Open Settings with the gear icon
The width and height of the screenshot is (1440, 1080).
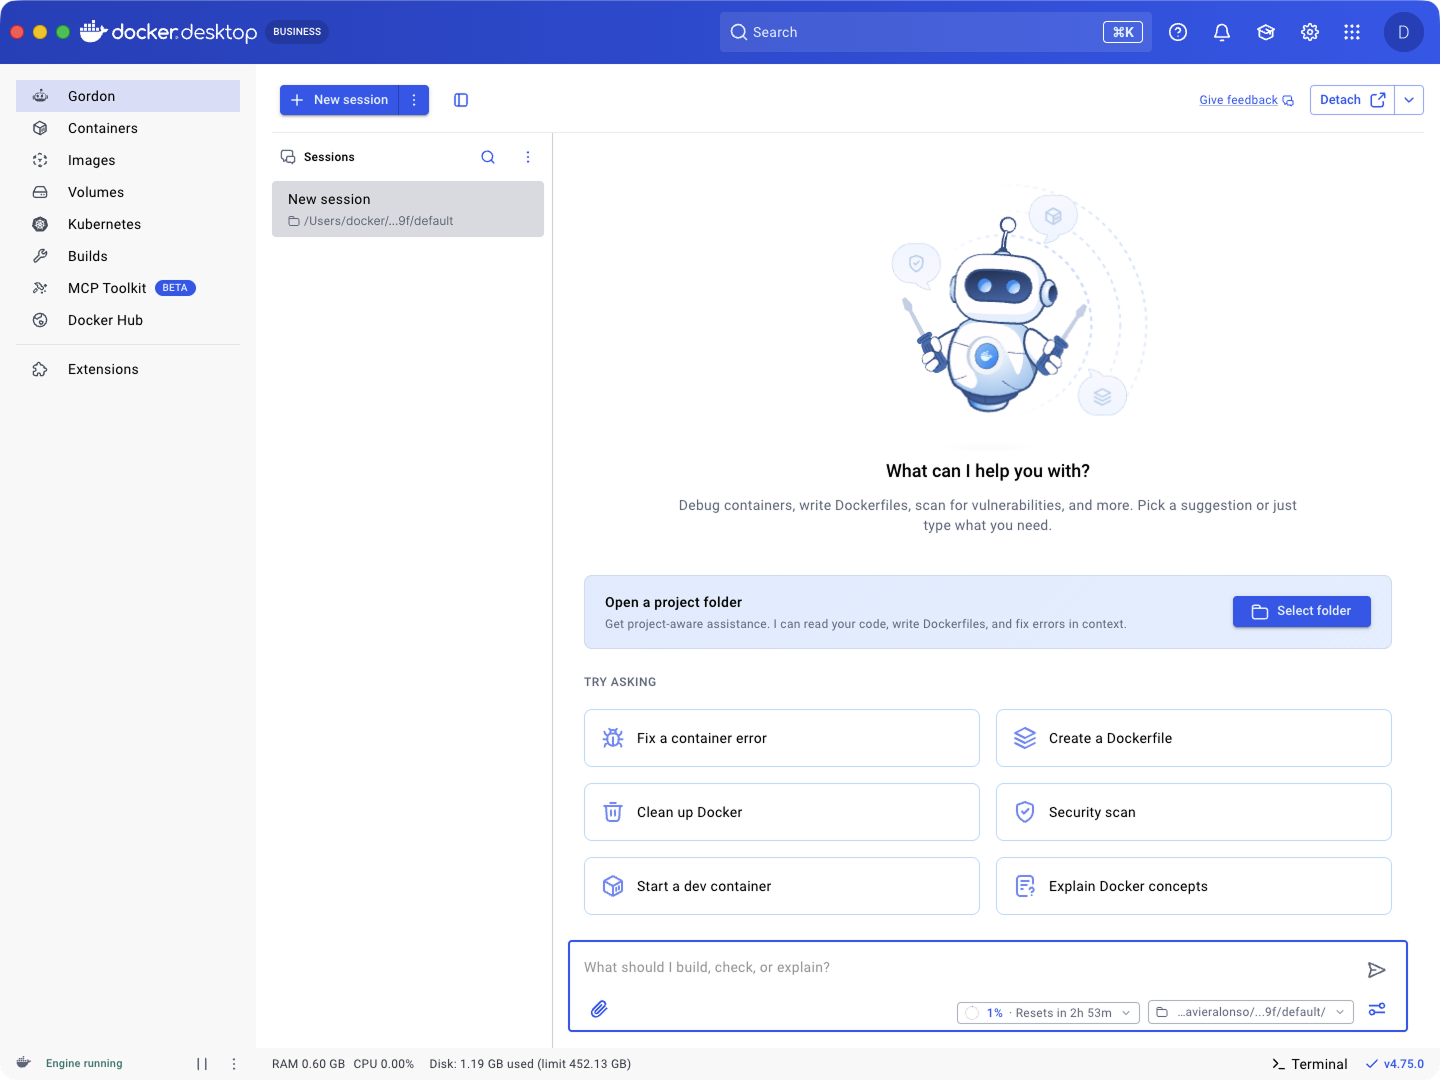1310,32
